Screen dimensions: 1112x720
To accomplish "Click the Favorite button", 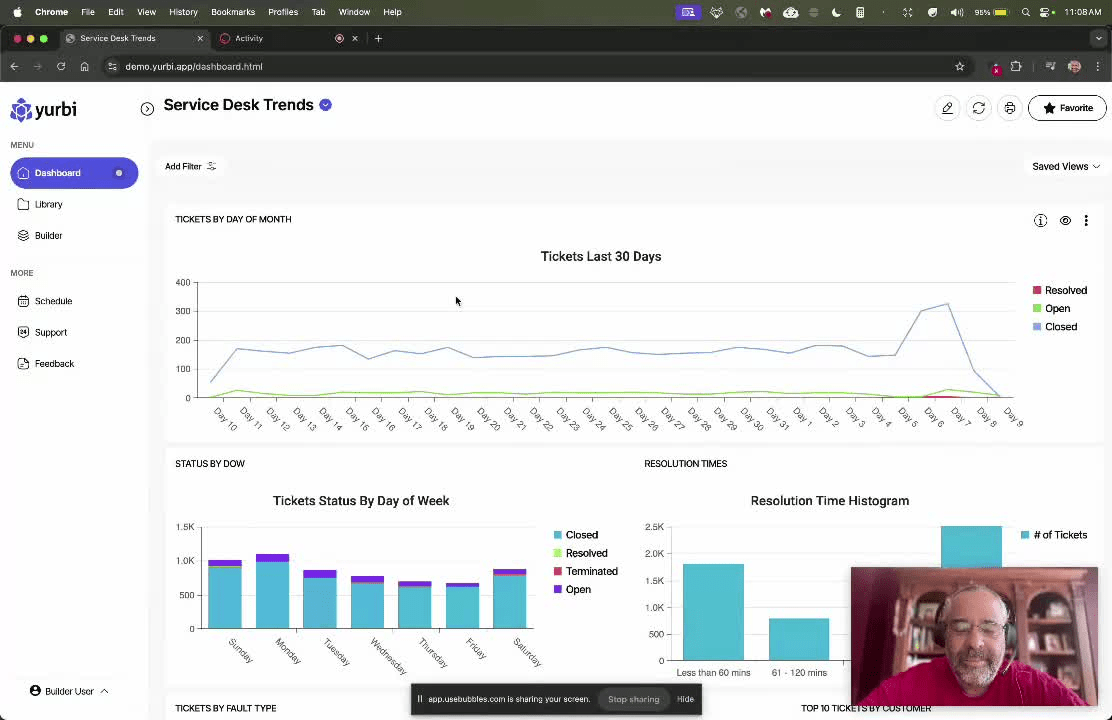I will click(x=1067, y=108).
